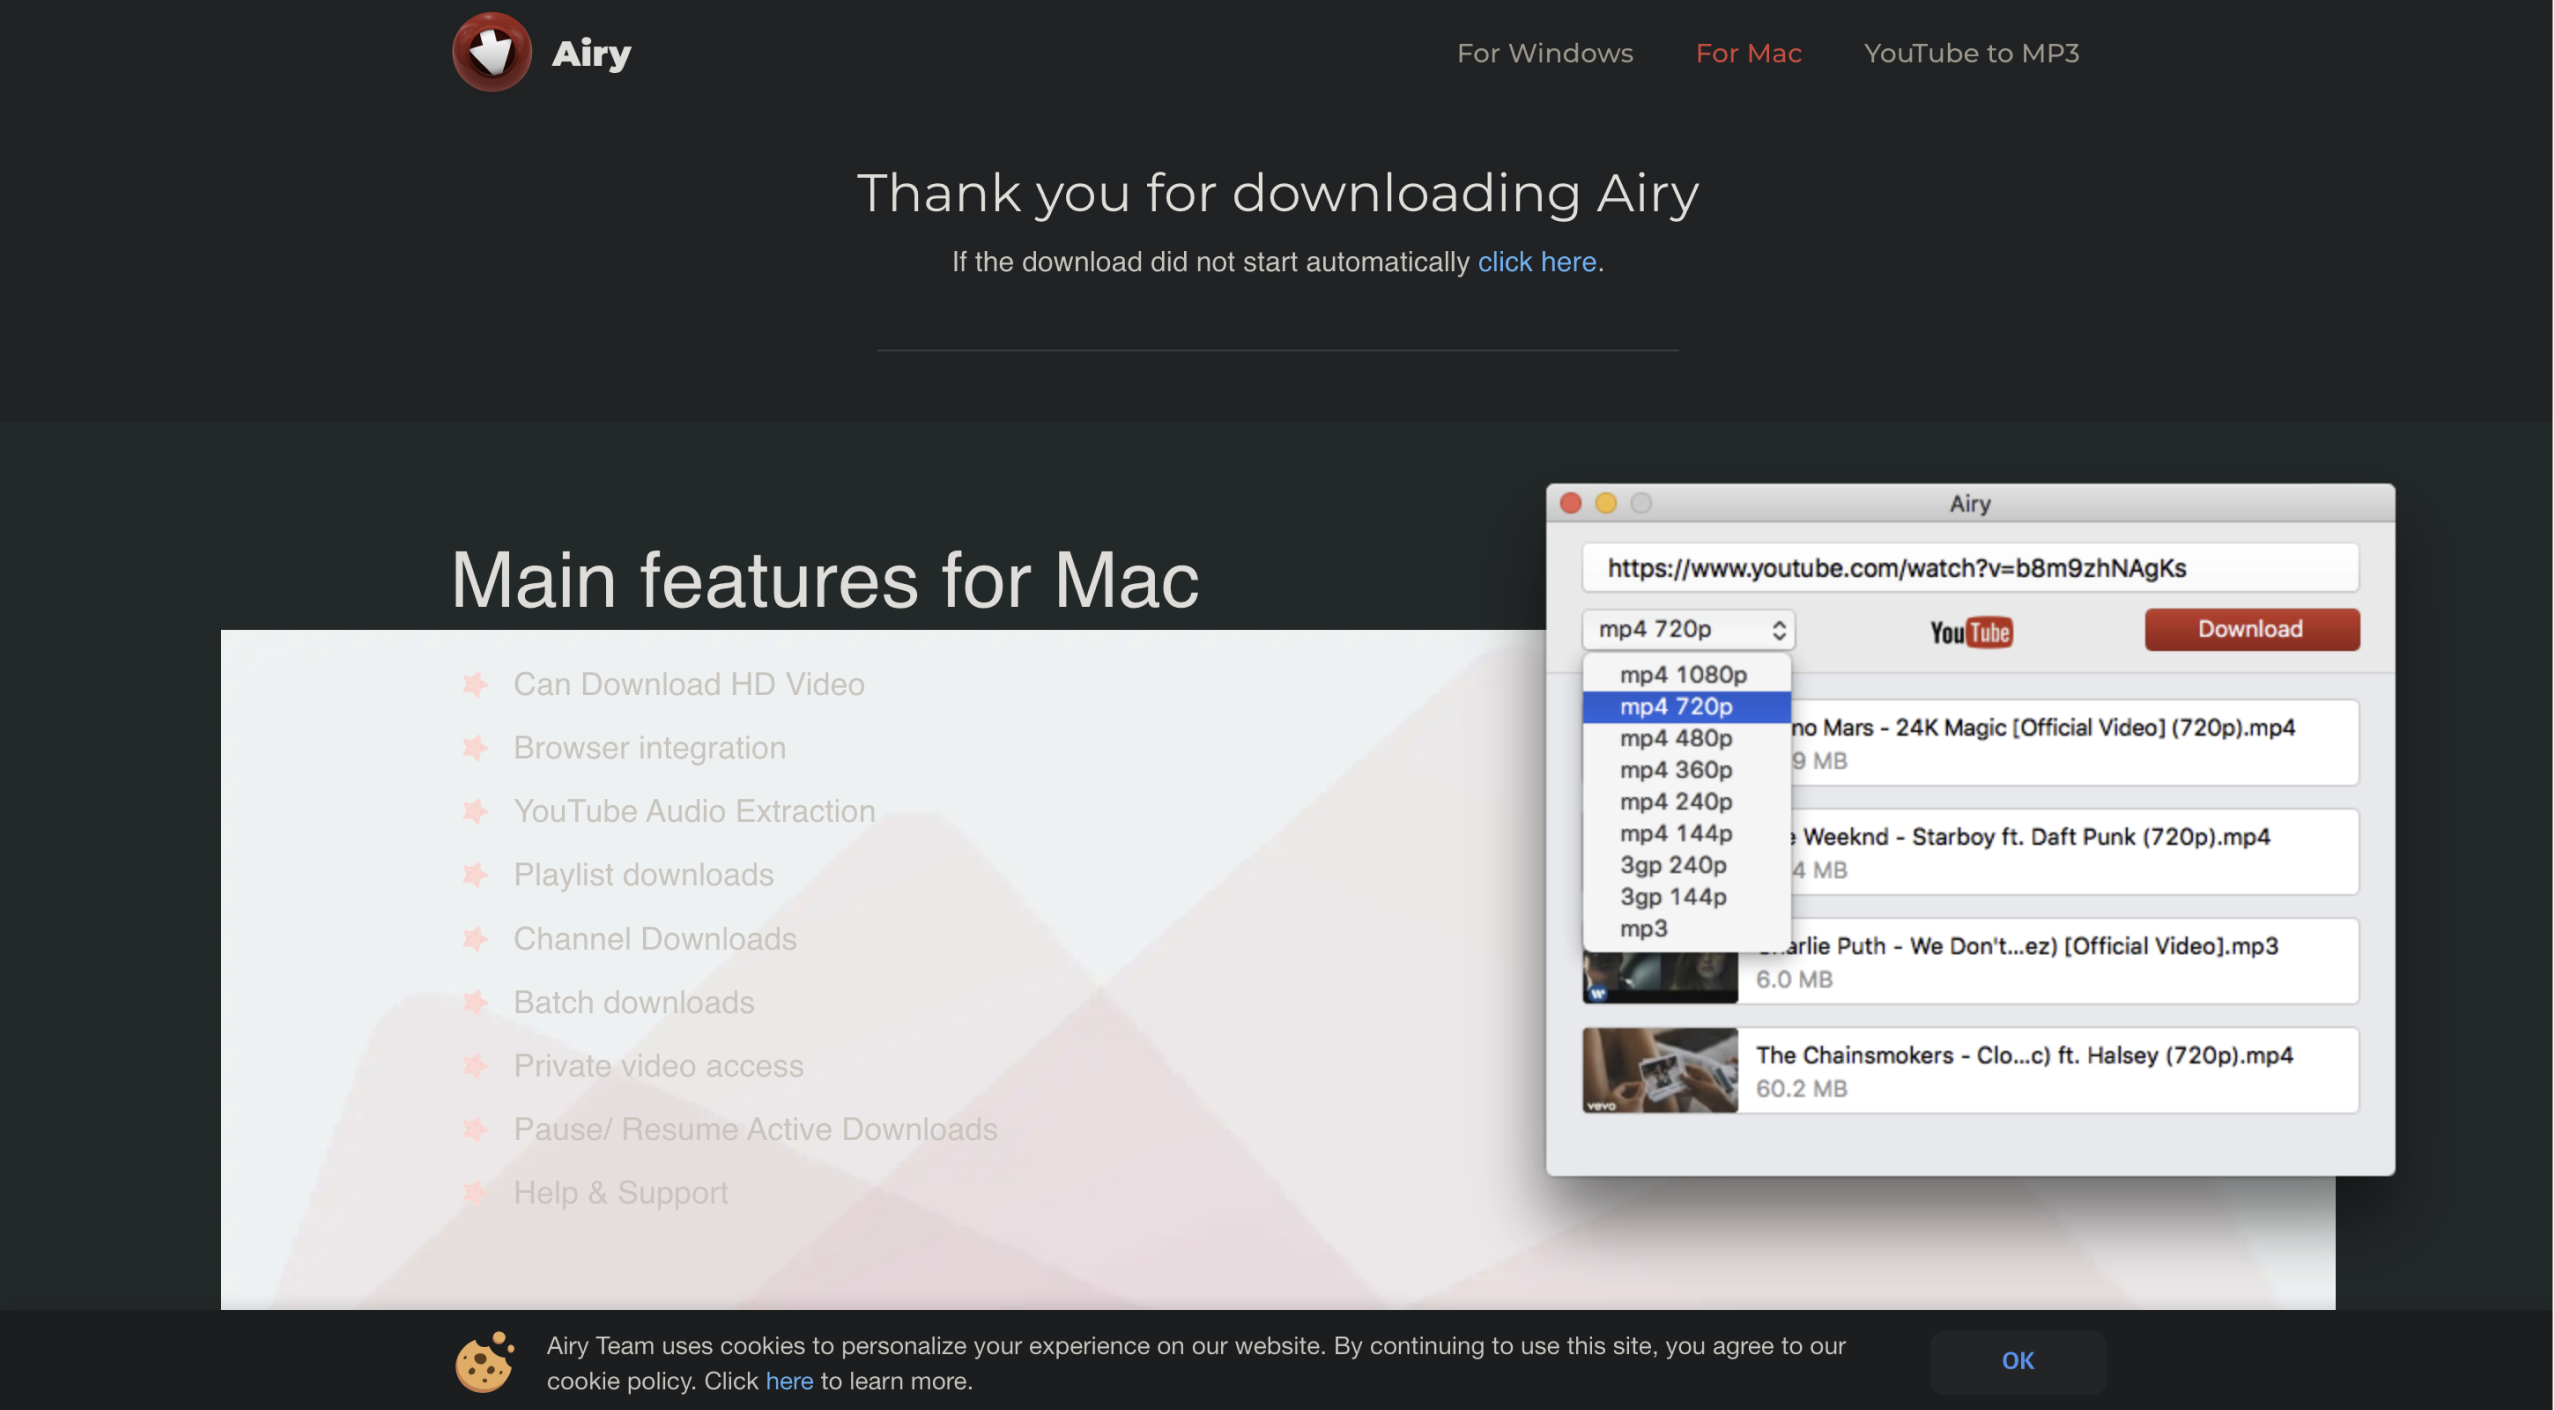This screenshot has width=2554, height=1410.
Task: Close the Airy app window
Action: (x=1570, y=503)
